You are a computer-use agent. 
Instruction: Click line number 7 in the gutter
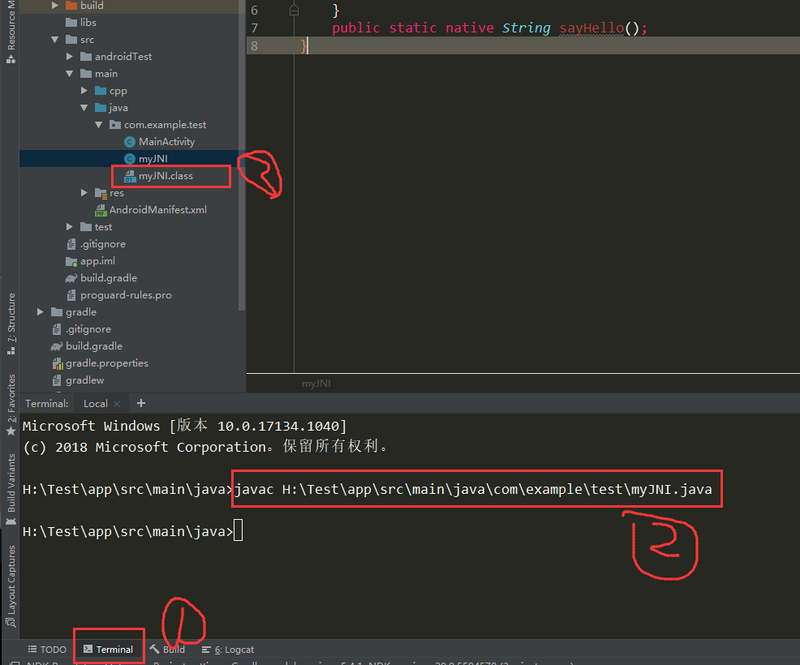(x=254, y=28)
